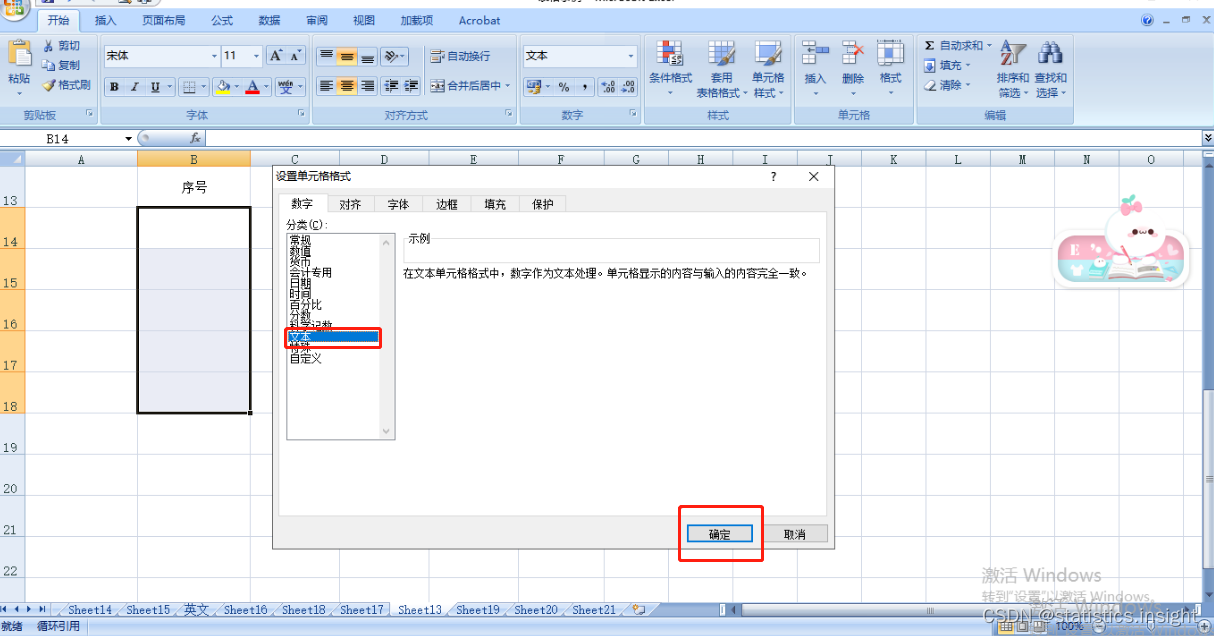This screenshot has height=636, width=1214.
Task: Switch to the 页面布局 ribbon tab
Action: pos(163,20)
